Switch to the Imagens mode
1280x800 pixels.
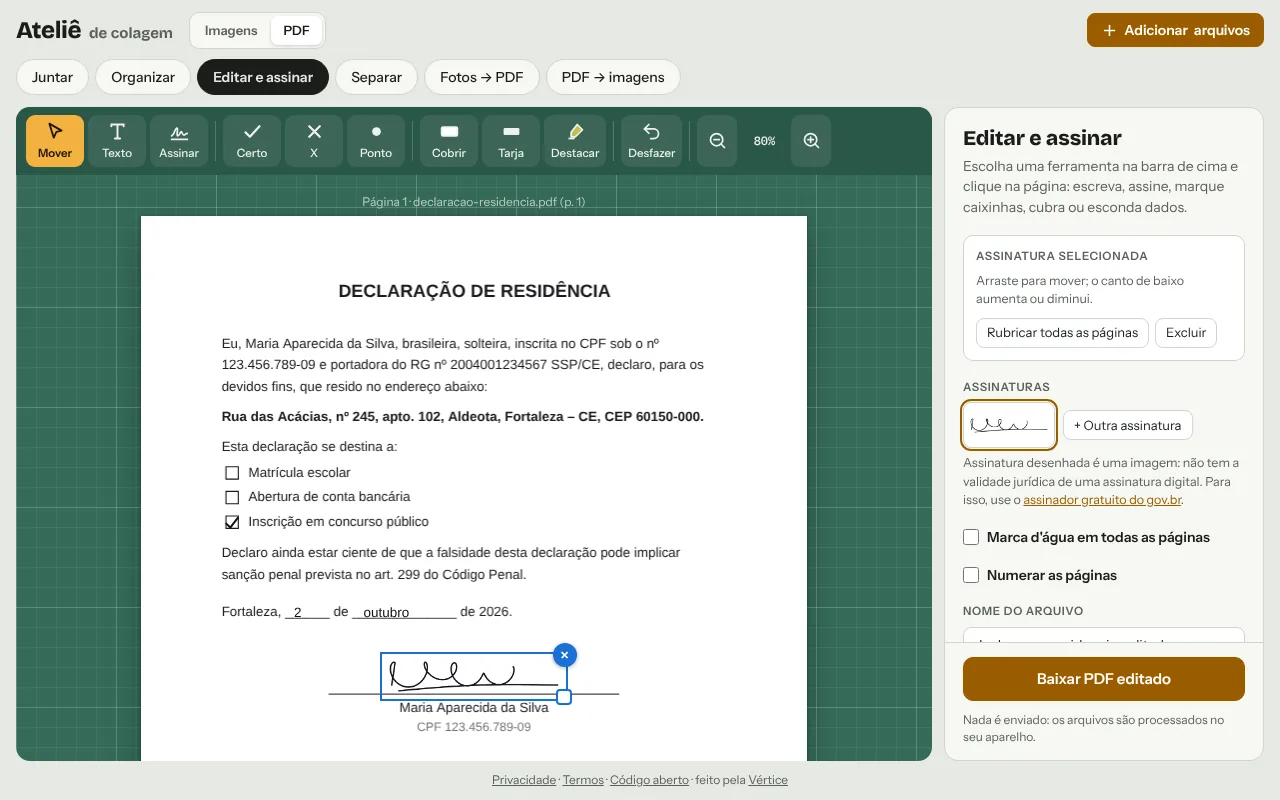[231, 31]
